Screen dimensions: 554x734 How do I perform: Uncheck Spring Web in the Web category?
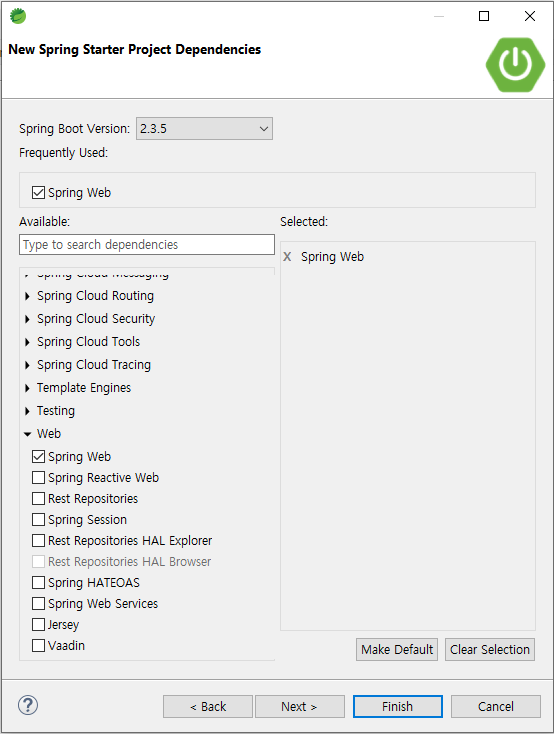tap(38, 456)
